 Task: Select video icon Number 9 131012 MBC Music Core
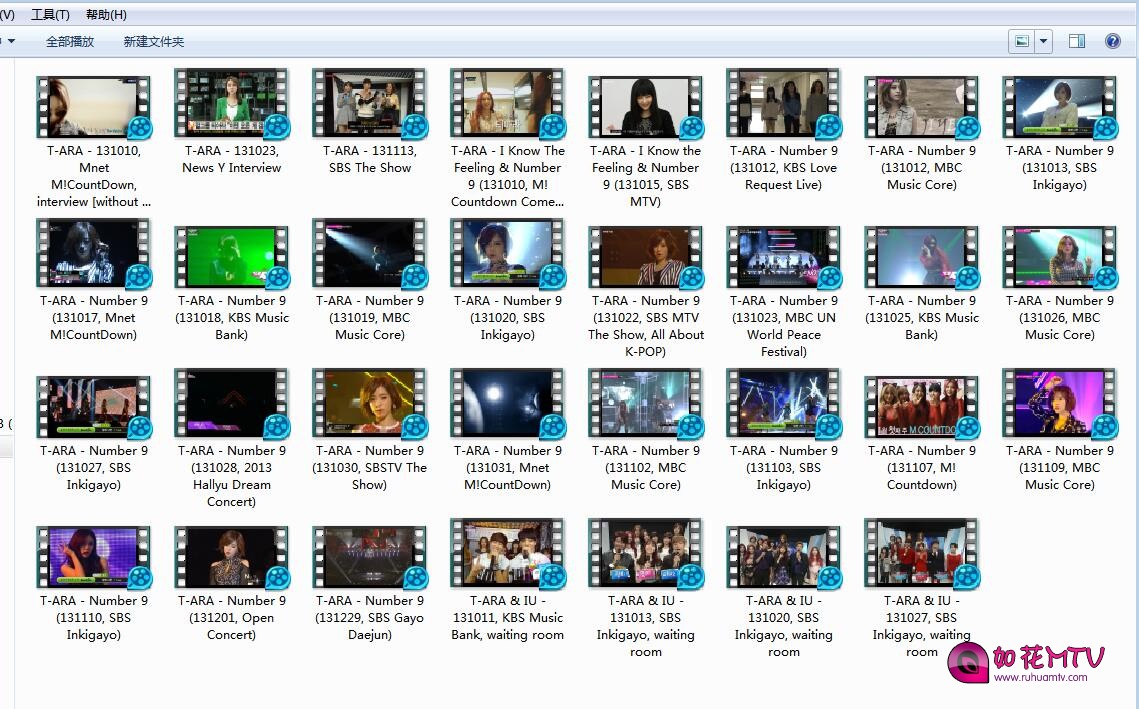point(922,107)
